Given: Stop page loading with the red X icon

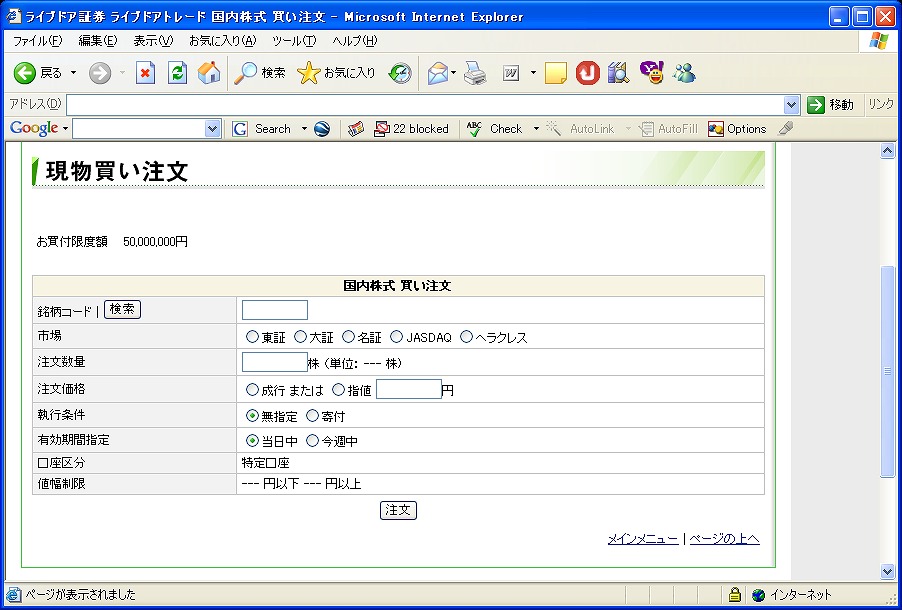Looking at the screenshot, I should (146, 73).
